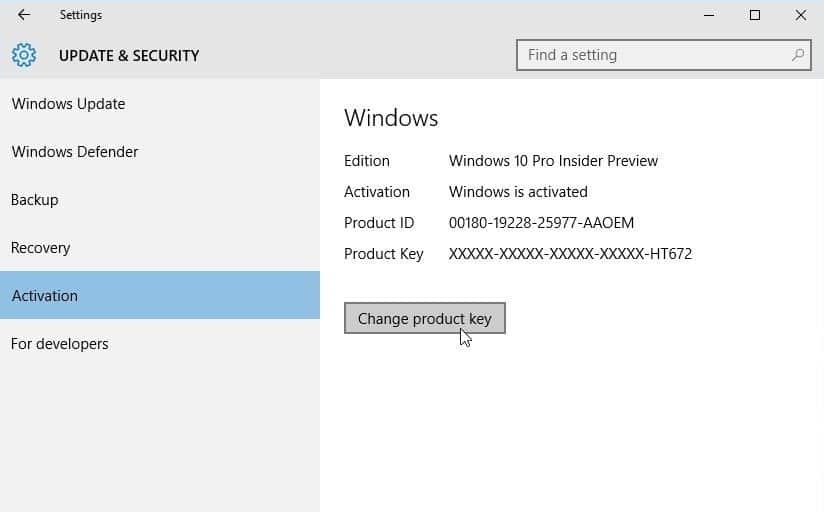Click the Product ID value 00180-19228-25977-AAOEM
This screenshot has width=824, height=512.
pos(541,223)
